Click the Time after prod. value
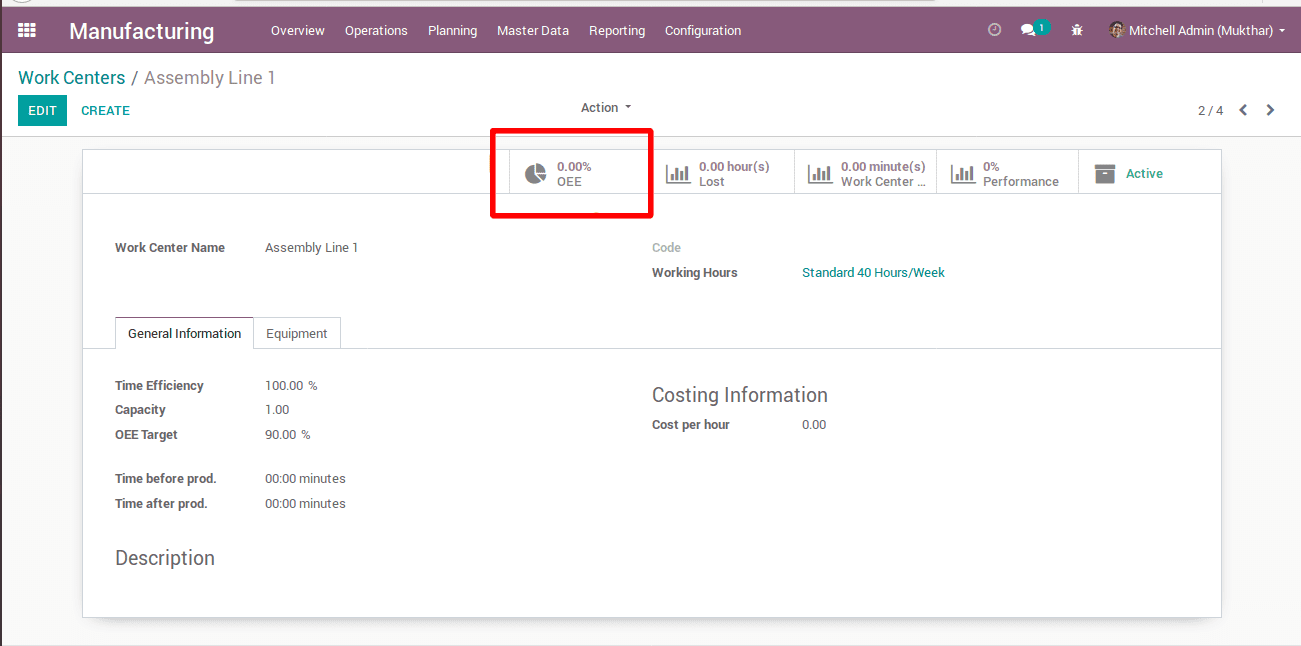This screenshot has width=1301, height=646. tap(305, 503)
